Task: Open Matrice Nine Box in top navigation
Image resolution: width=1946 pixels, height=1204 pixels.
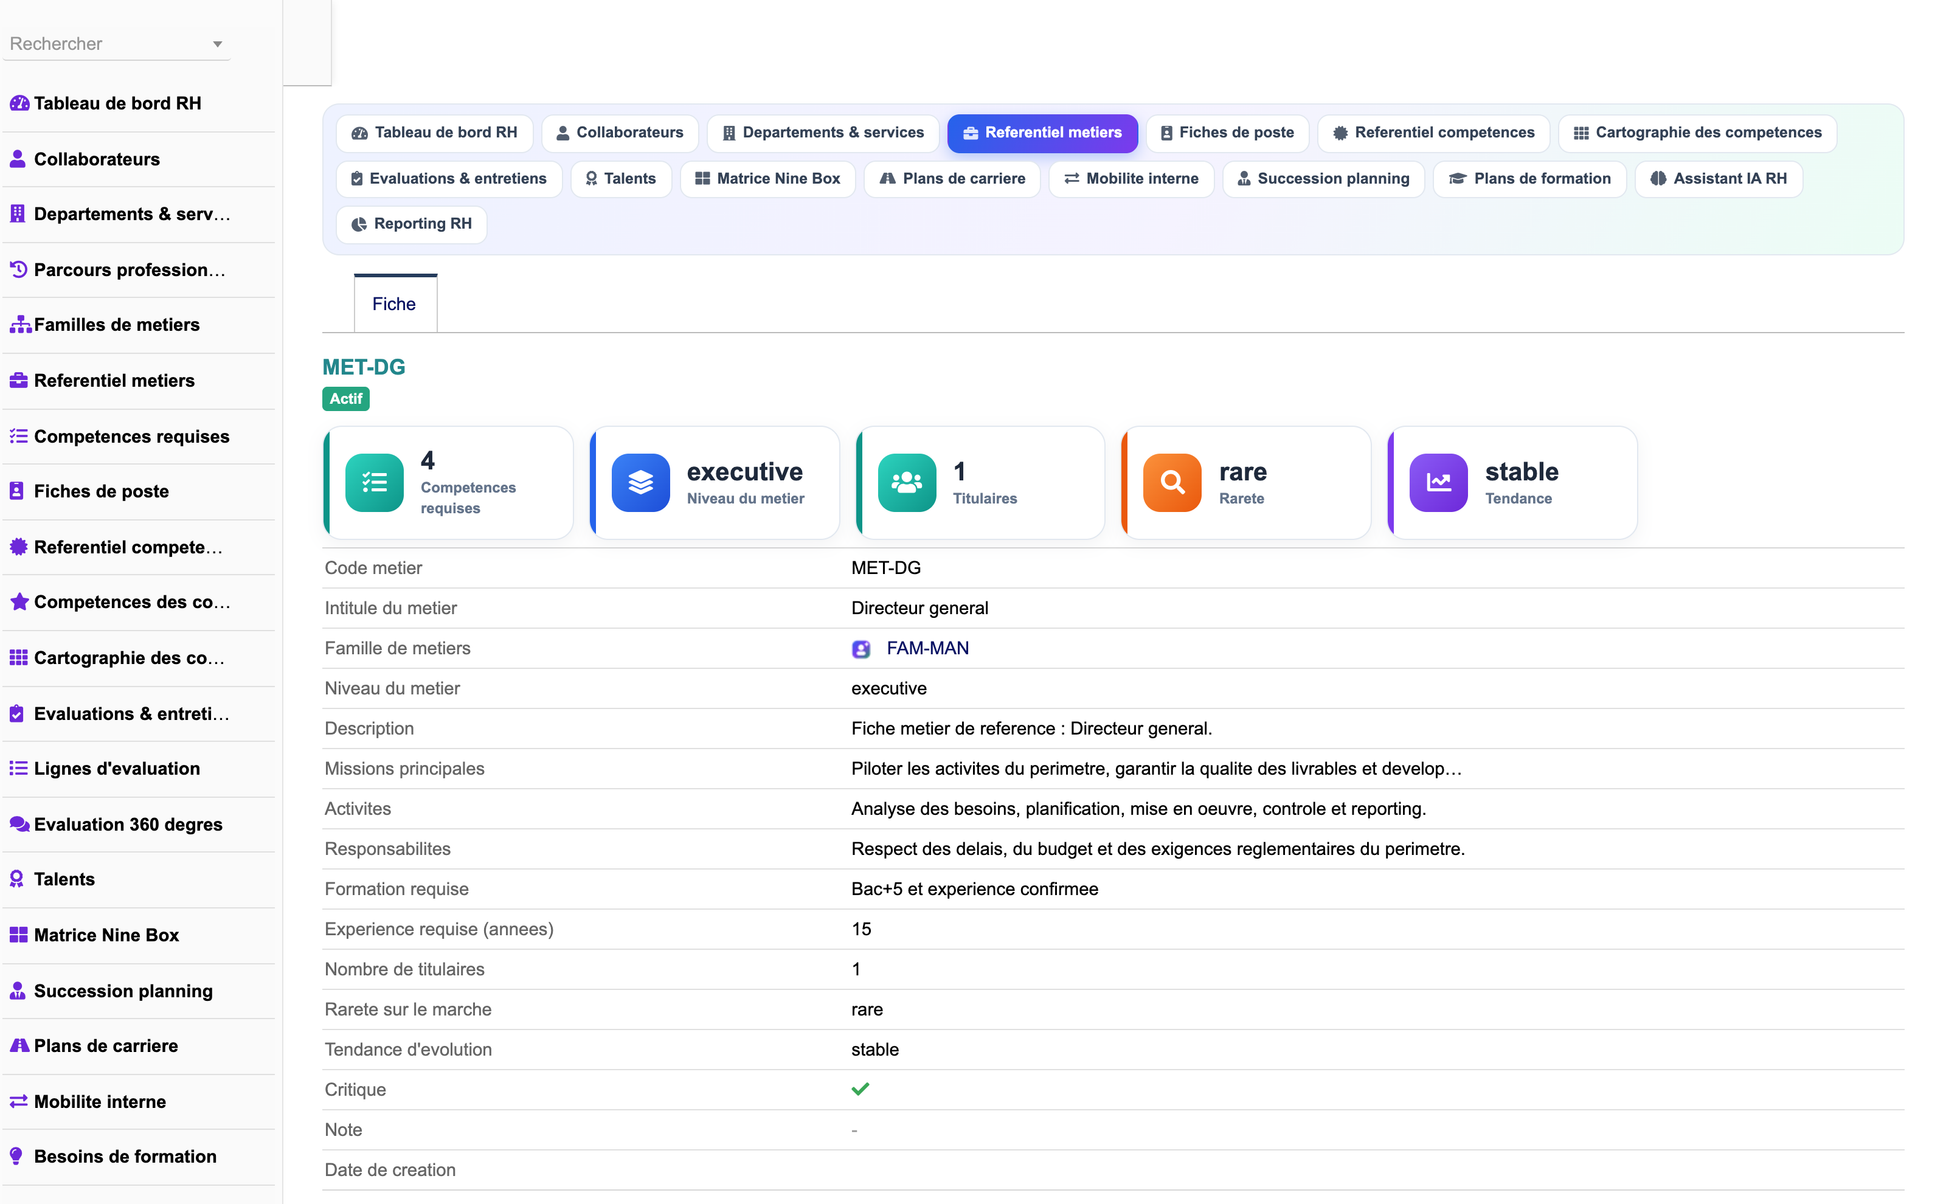Action: click(767, 179)
